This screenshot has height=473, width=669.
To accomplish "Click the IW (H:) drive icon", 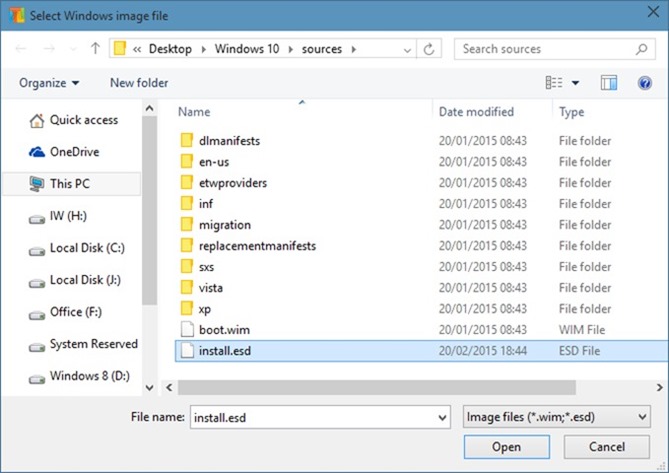I will coord(37,219).
